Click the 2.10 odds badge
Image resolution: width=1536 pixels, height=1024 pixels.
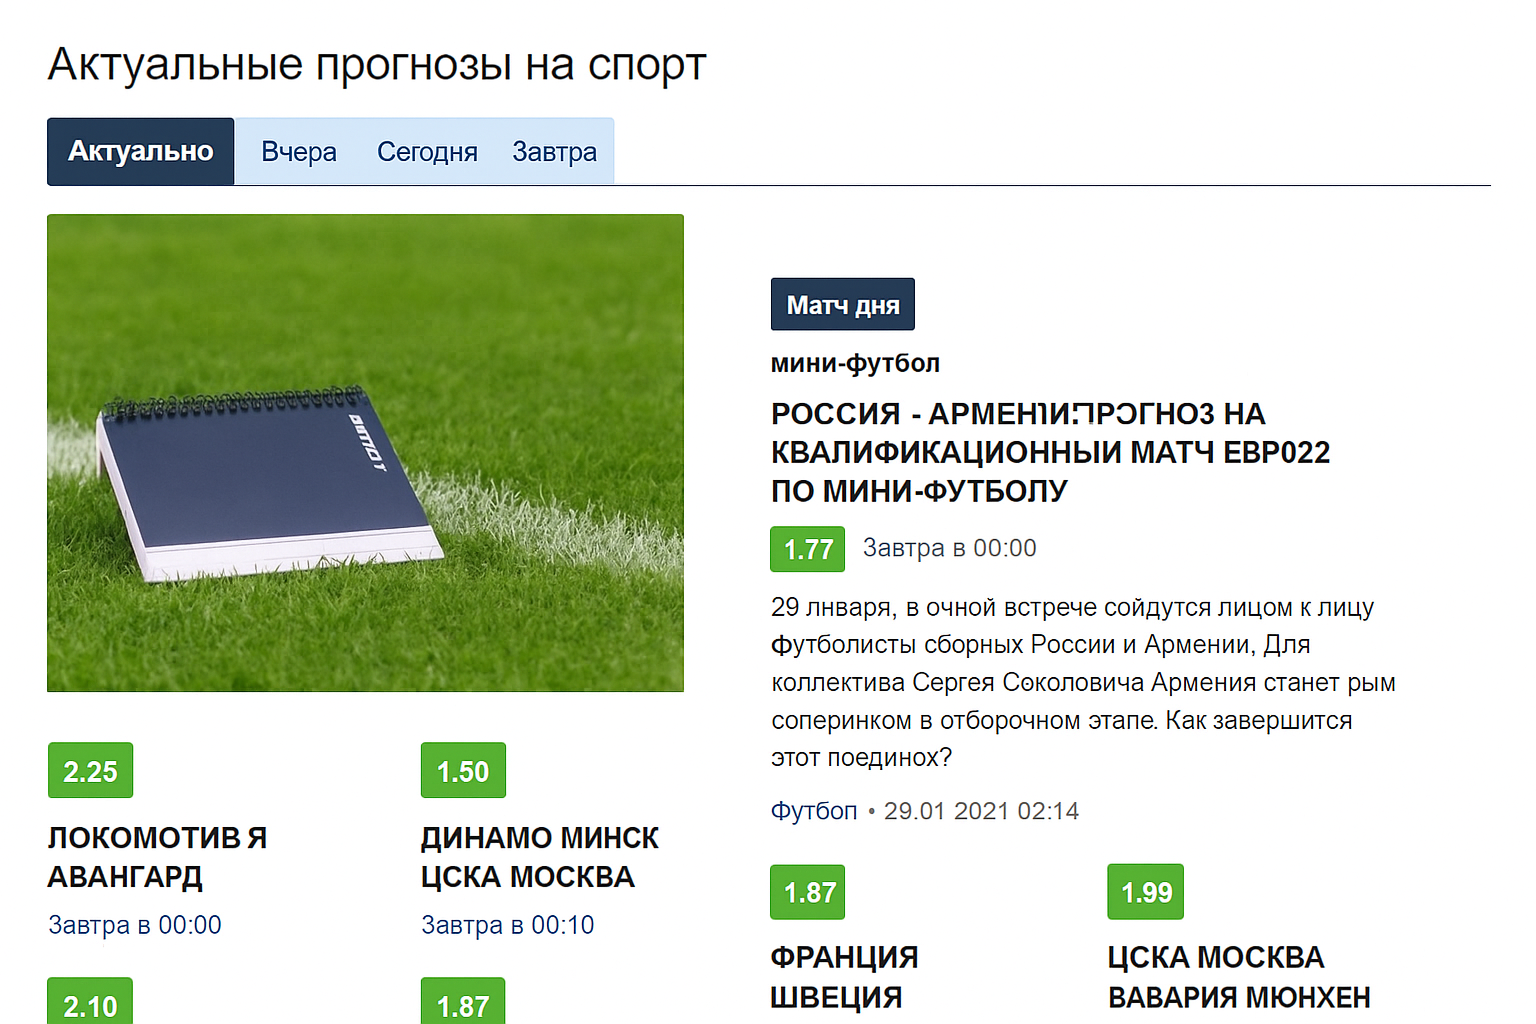coord(90,1004)
